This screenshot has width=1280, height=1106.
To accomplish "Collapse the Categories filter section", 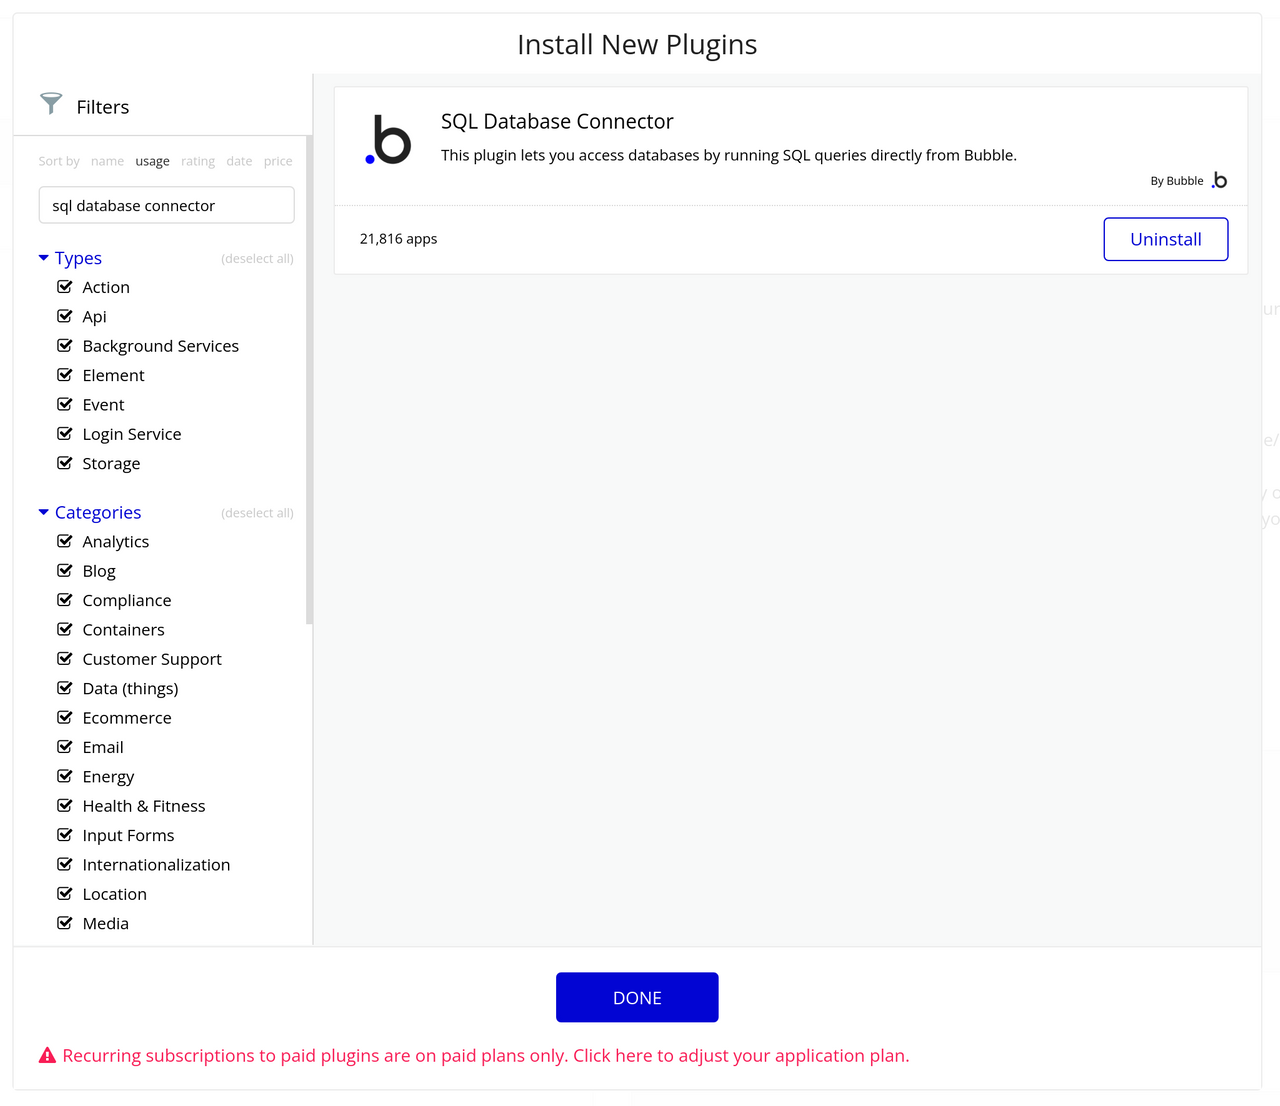I will pyautogui.click(x=90, y=512).
